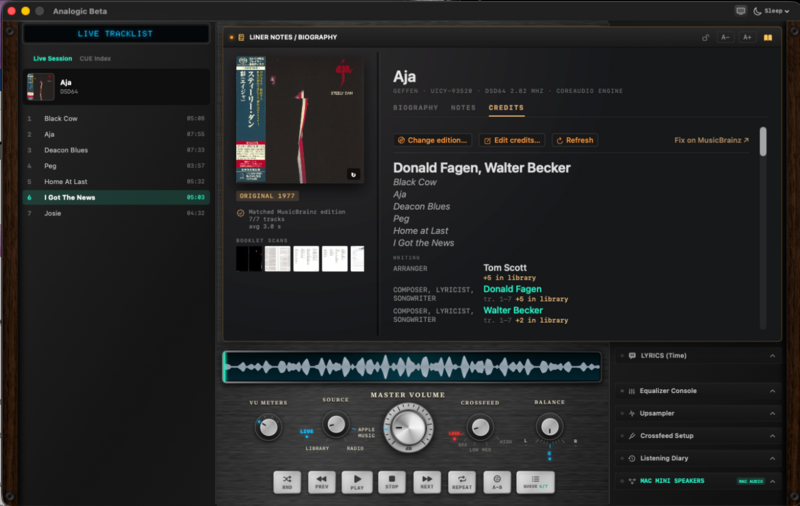Start playback with the PLAY button
The height and width of the screenshot is (506, 800).
357,482
